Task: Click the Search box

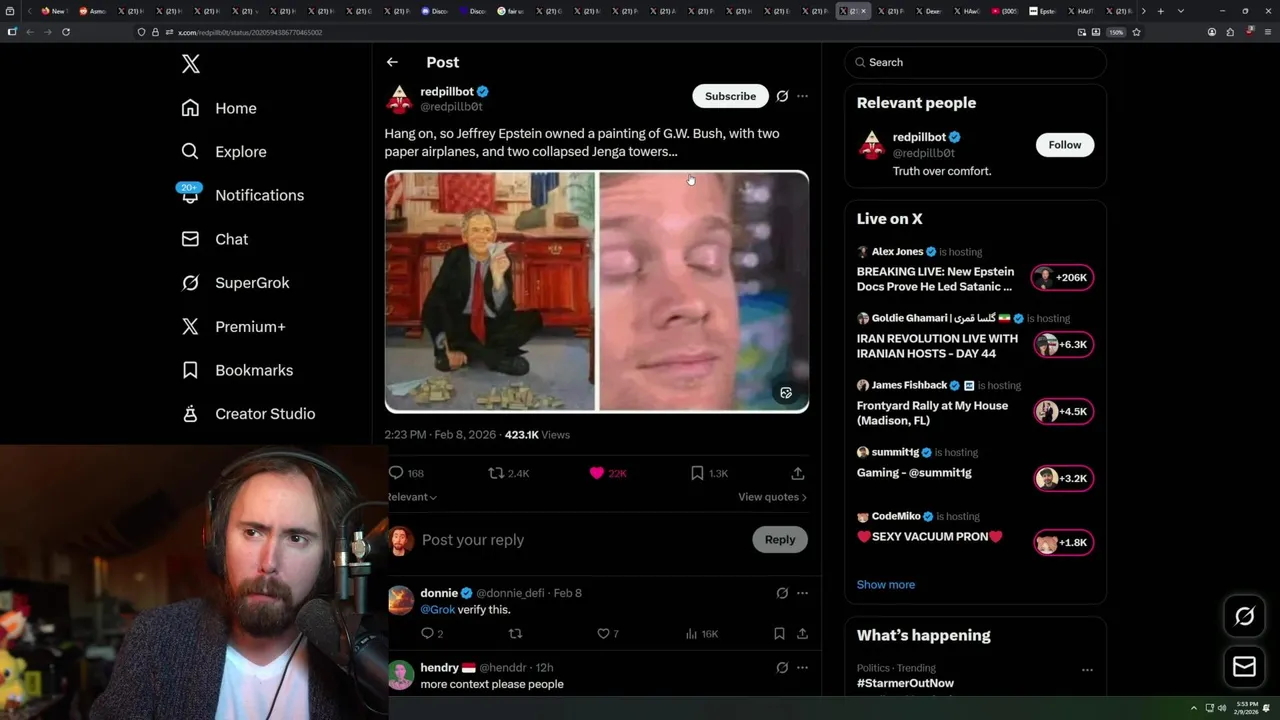Action: pyautogui.click(x=976, y=62)
